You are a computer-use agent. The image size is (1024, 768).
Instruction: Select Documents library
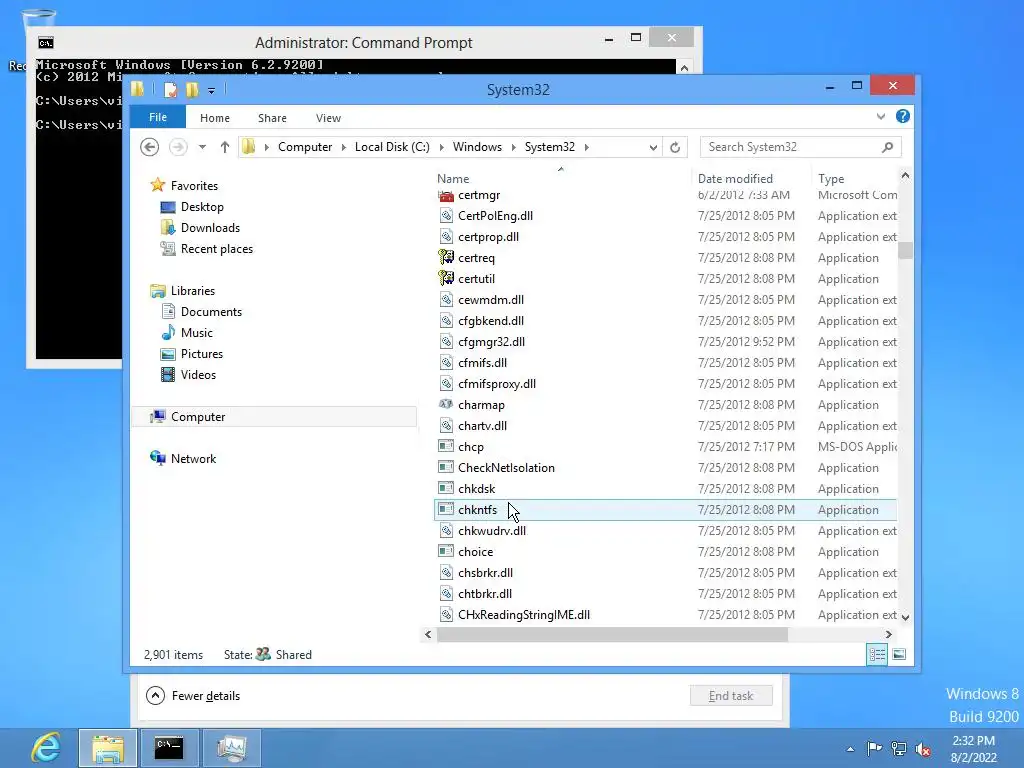202,312
